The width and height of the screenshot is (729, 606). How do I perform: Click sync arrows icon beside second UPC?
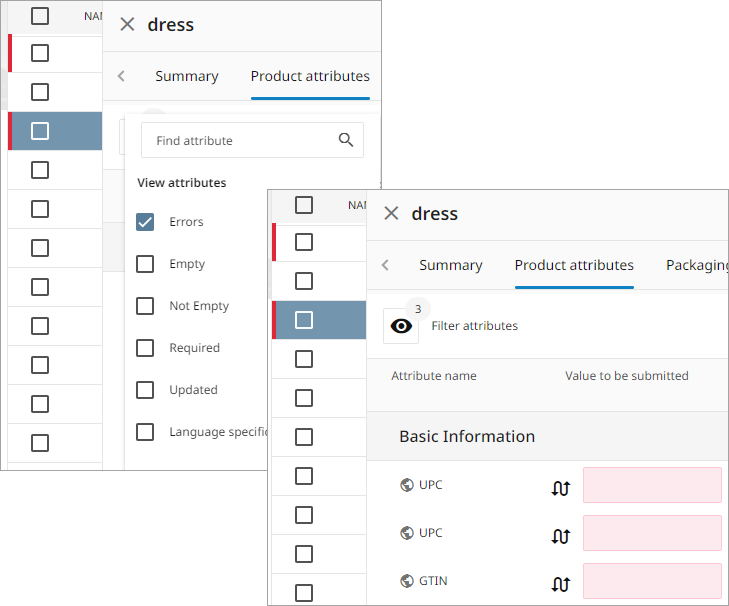point(560,536)
